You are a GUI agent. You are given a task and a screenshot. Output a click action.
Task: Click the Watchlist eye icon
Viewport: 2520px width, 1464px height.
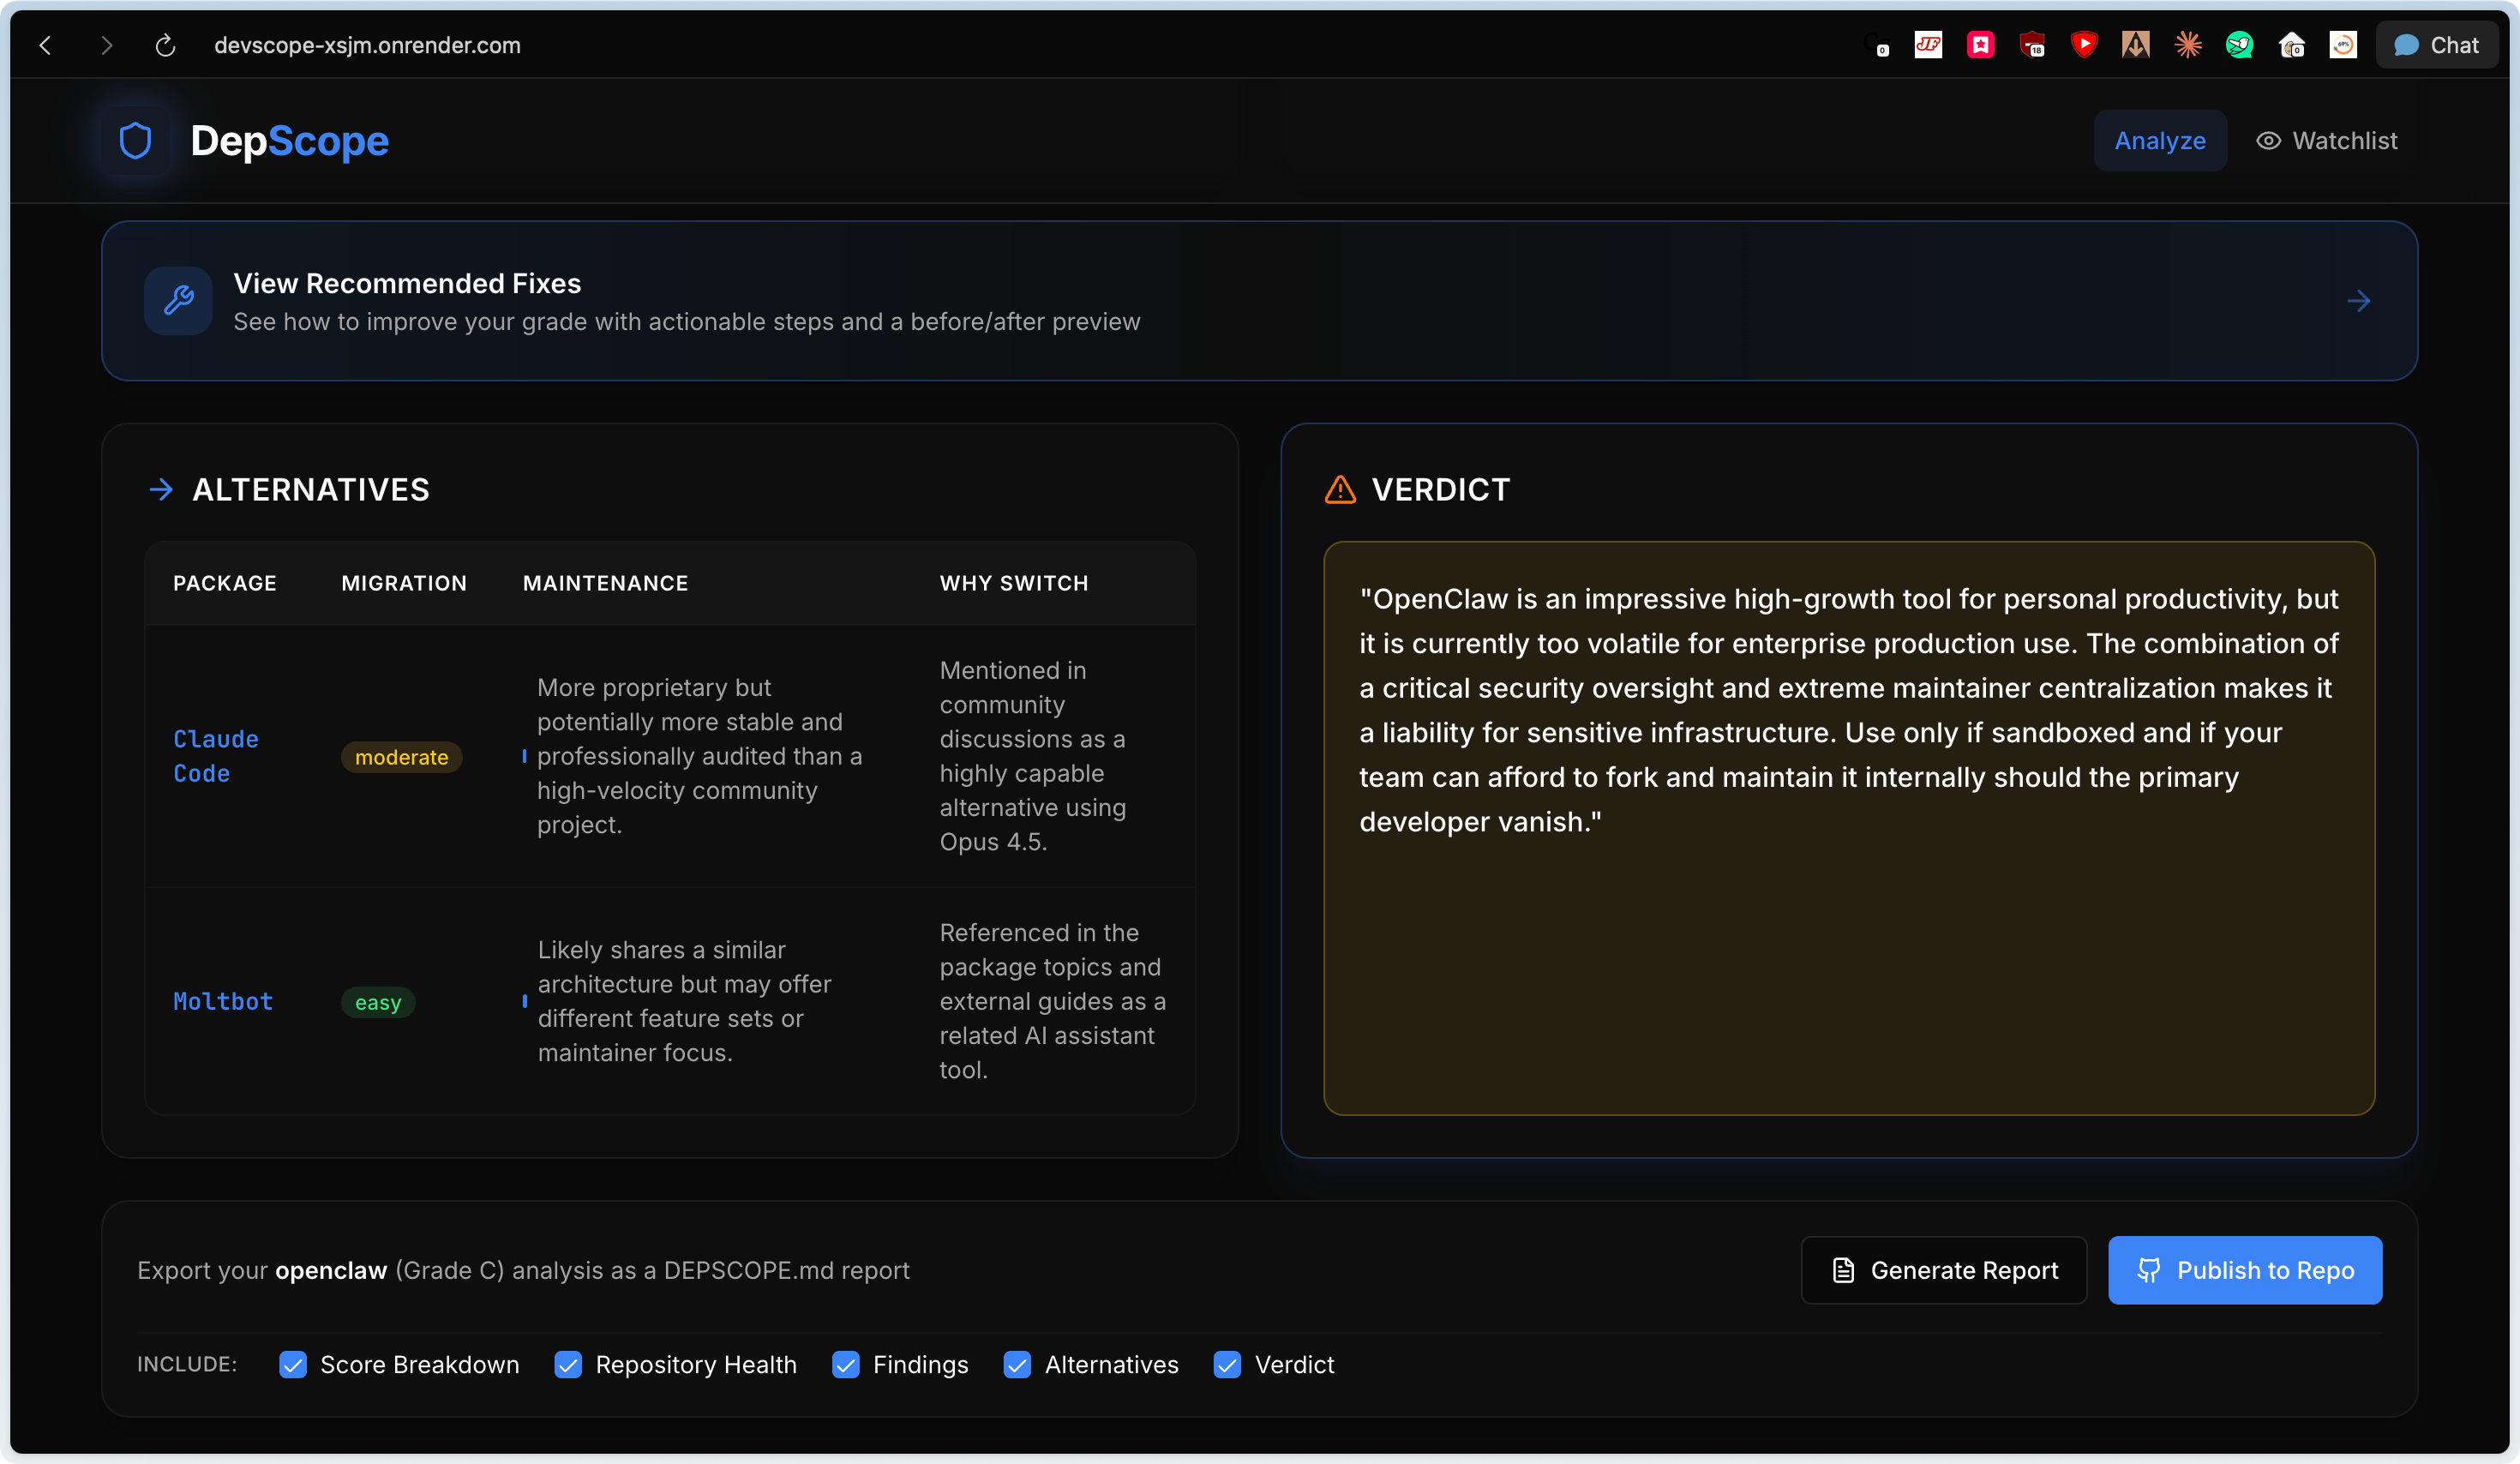(2268, 141)
